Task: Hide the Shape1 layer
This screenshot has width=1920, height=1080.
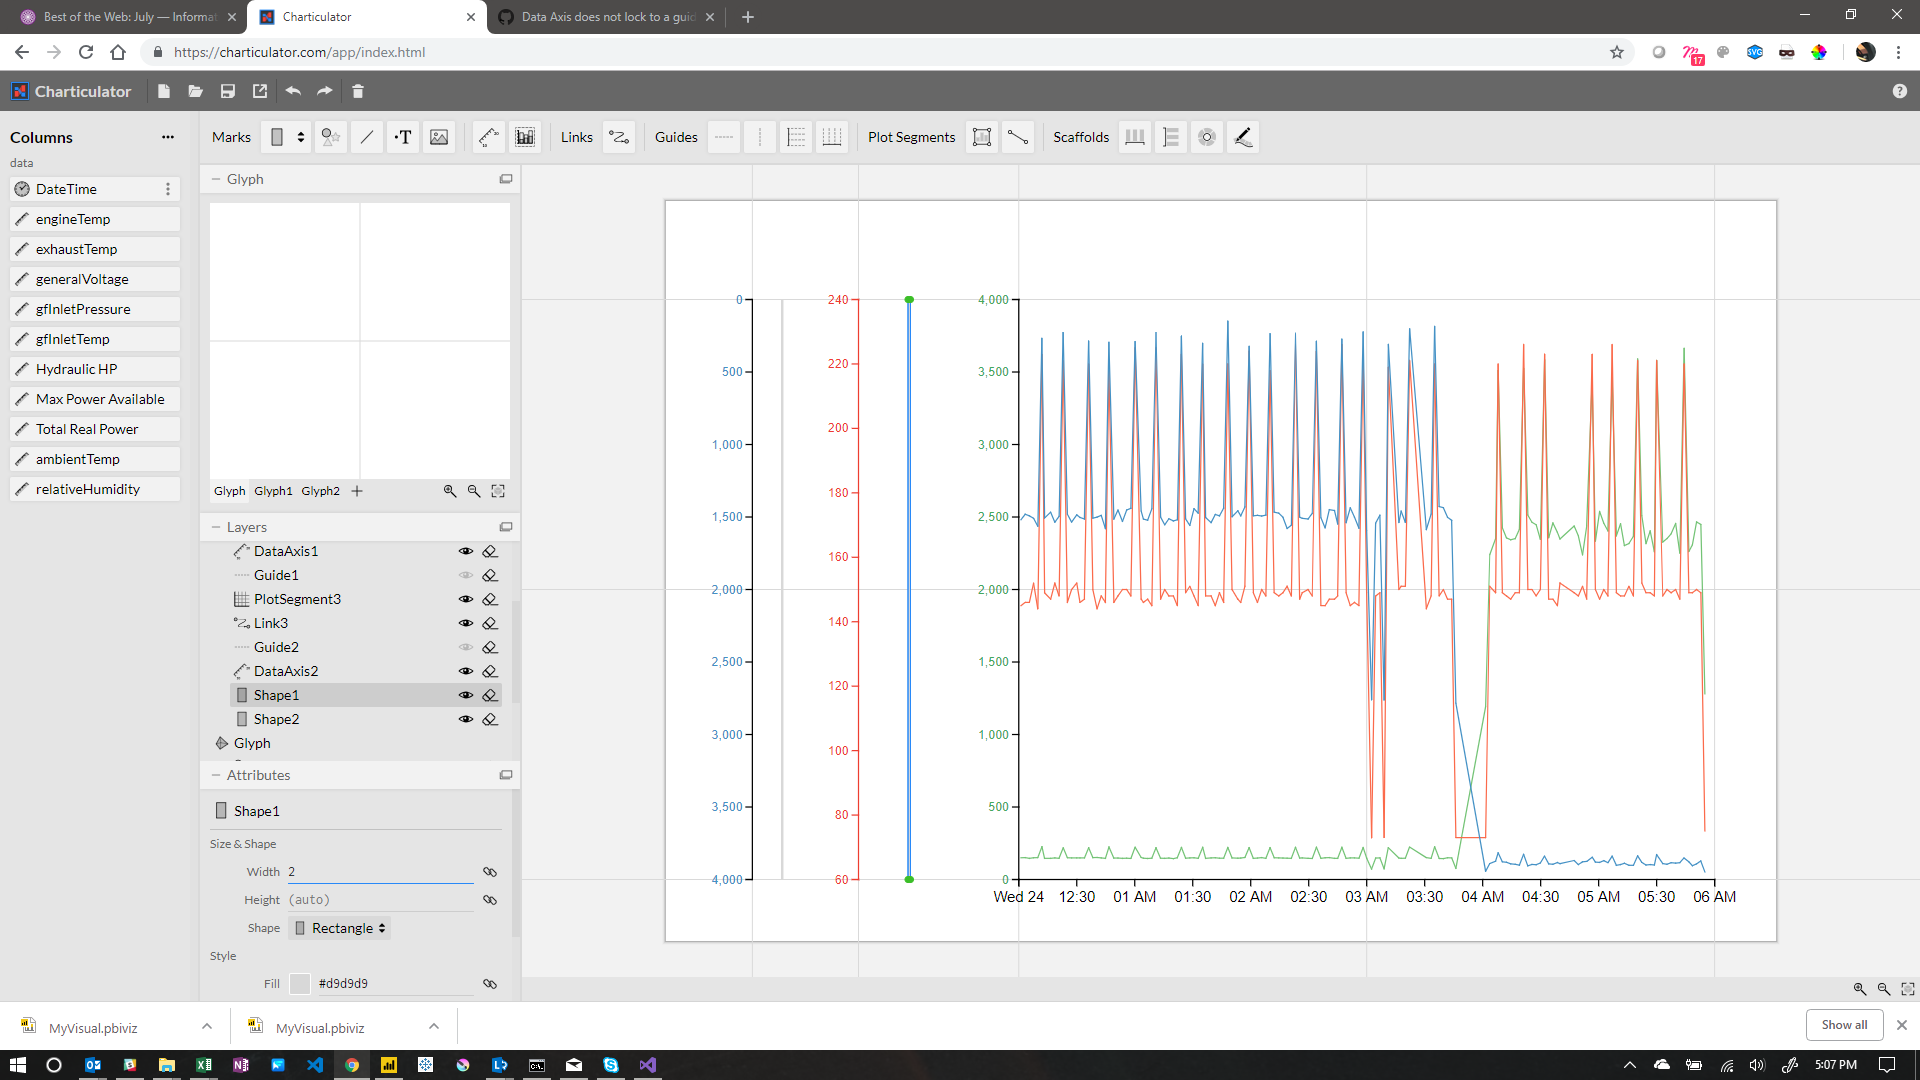Action: coord(466,694)
